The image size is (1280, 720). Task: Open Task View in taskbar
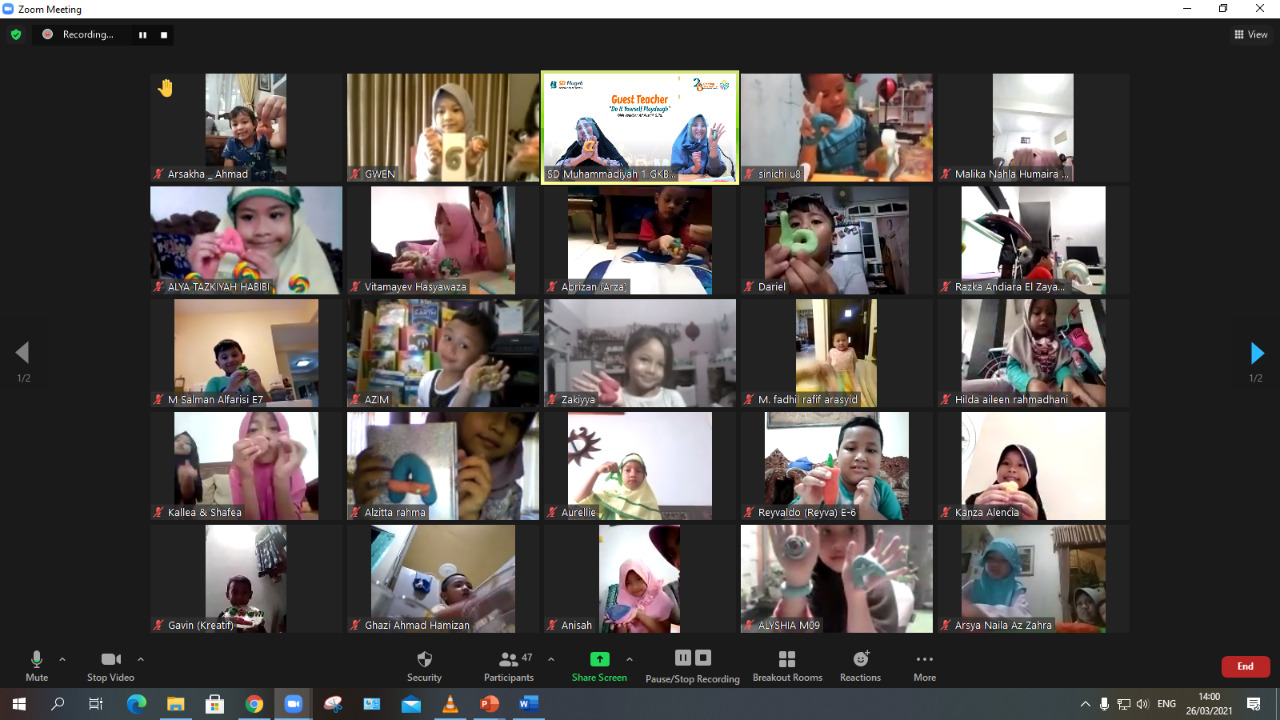pos(96,704)
